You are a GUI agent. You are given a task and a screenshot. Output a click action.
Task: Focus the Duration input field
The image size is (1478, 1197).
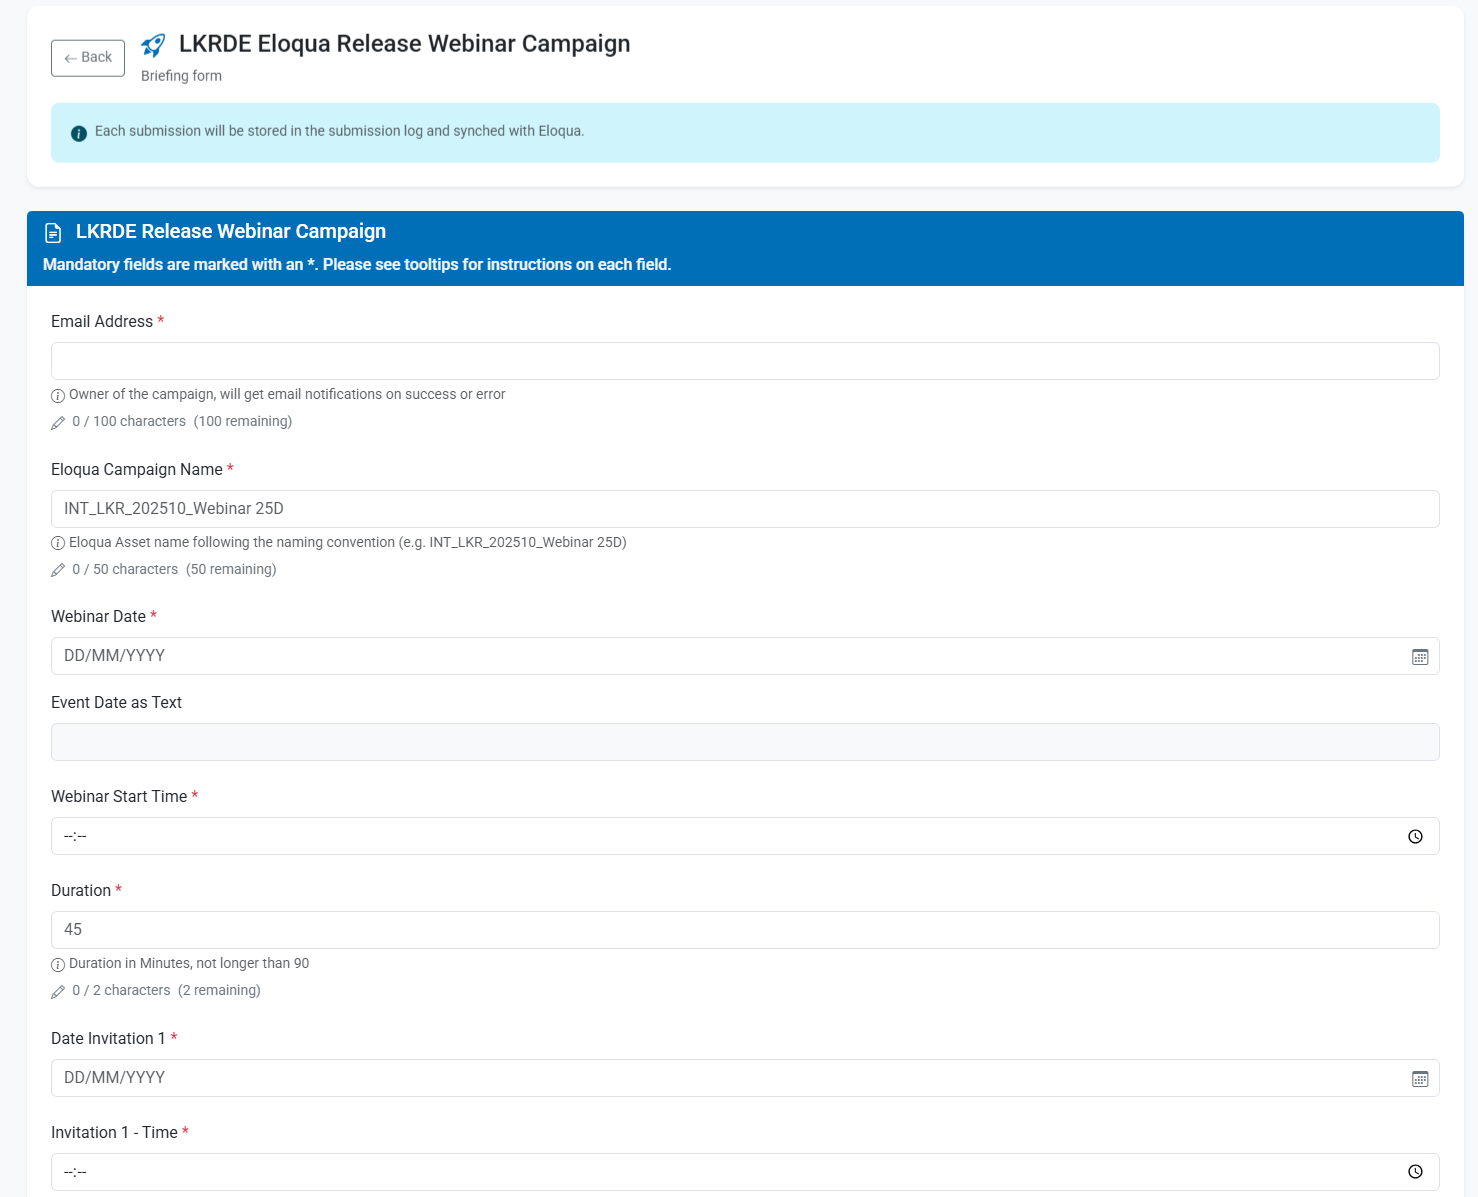745,930
